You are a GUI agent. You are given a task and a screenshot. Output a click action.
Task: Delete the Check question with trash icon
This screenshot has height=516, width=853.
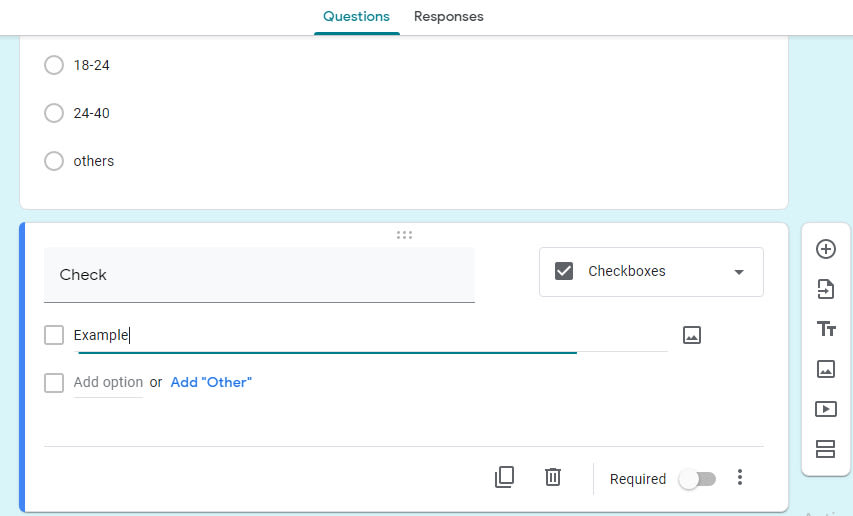tap(553, 477)
